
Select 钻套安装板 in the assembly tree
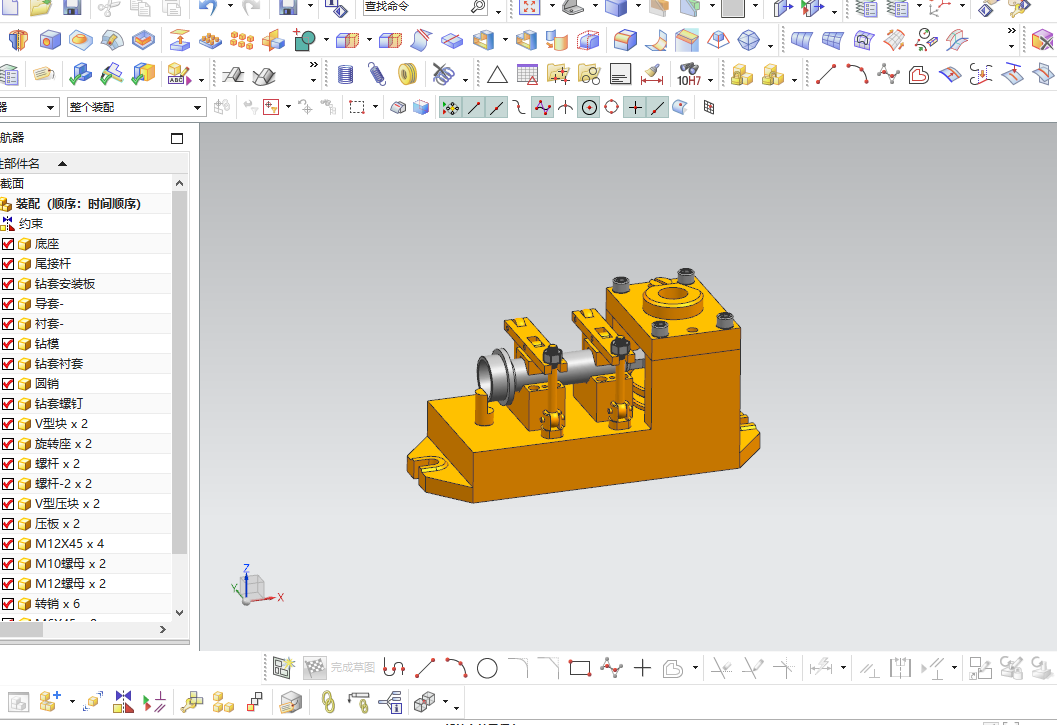(x=65, y=284)
